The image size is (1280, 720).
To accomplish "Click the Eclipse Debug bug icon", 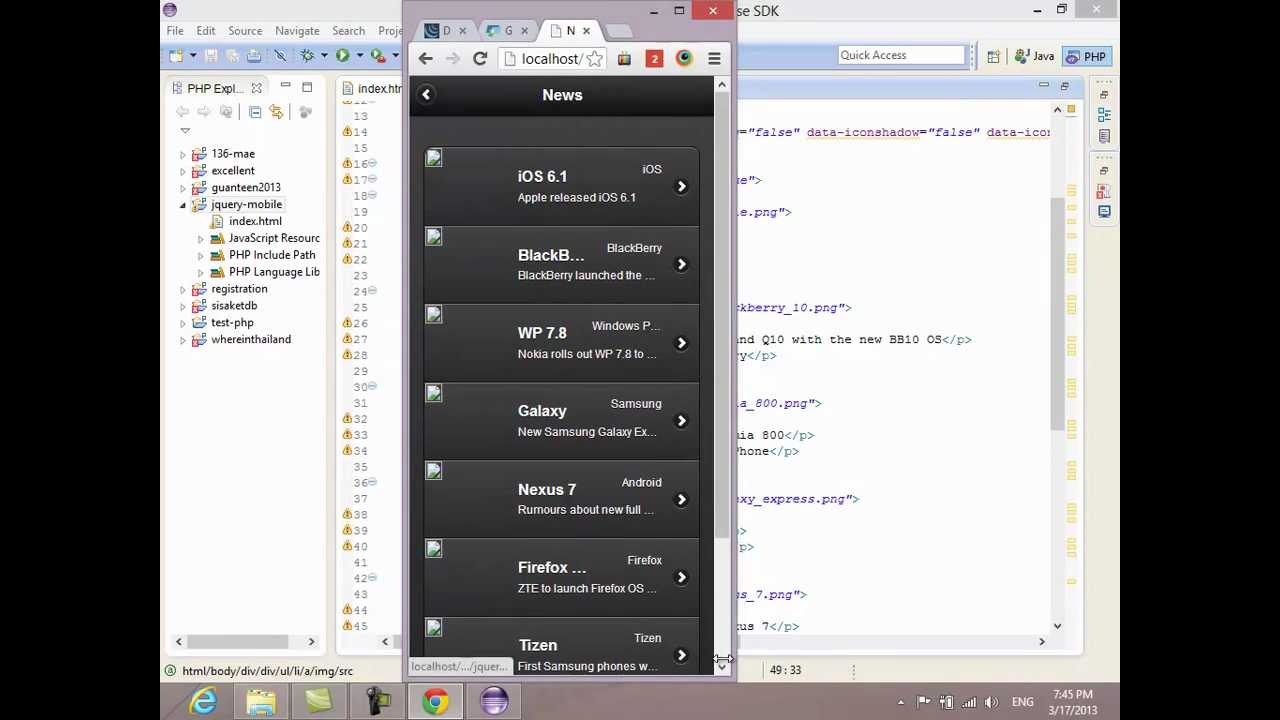I will point(307,56).
